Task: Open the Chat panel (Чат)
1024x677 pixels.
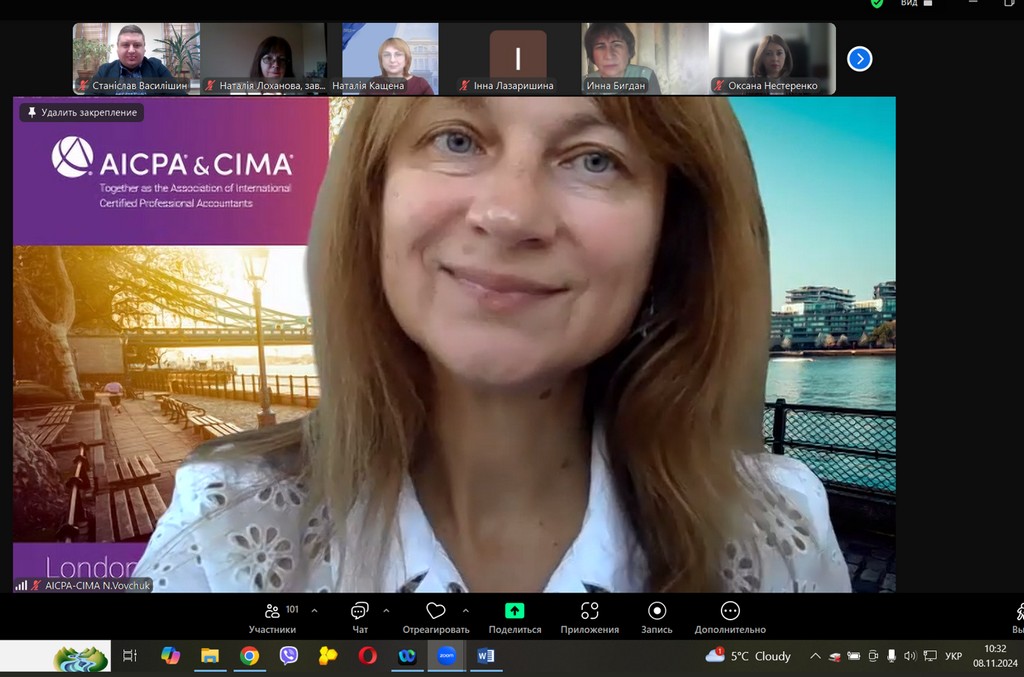Action: (x=360, y=617)
